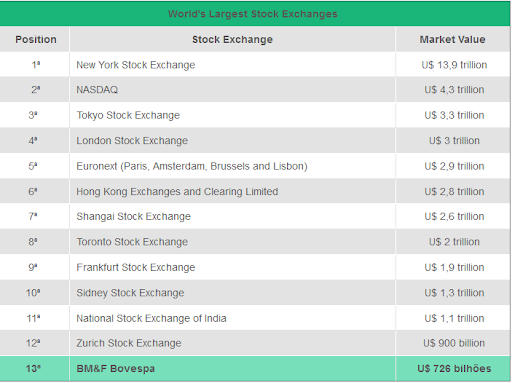Click London Stock Exchange name
512x383 pixels.
tap(132, 141)
